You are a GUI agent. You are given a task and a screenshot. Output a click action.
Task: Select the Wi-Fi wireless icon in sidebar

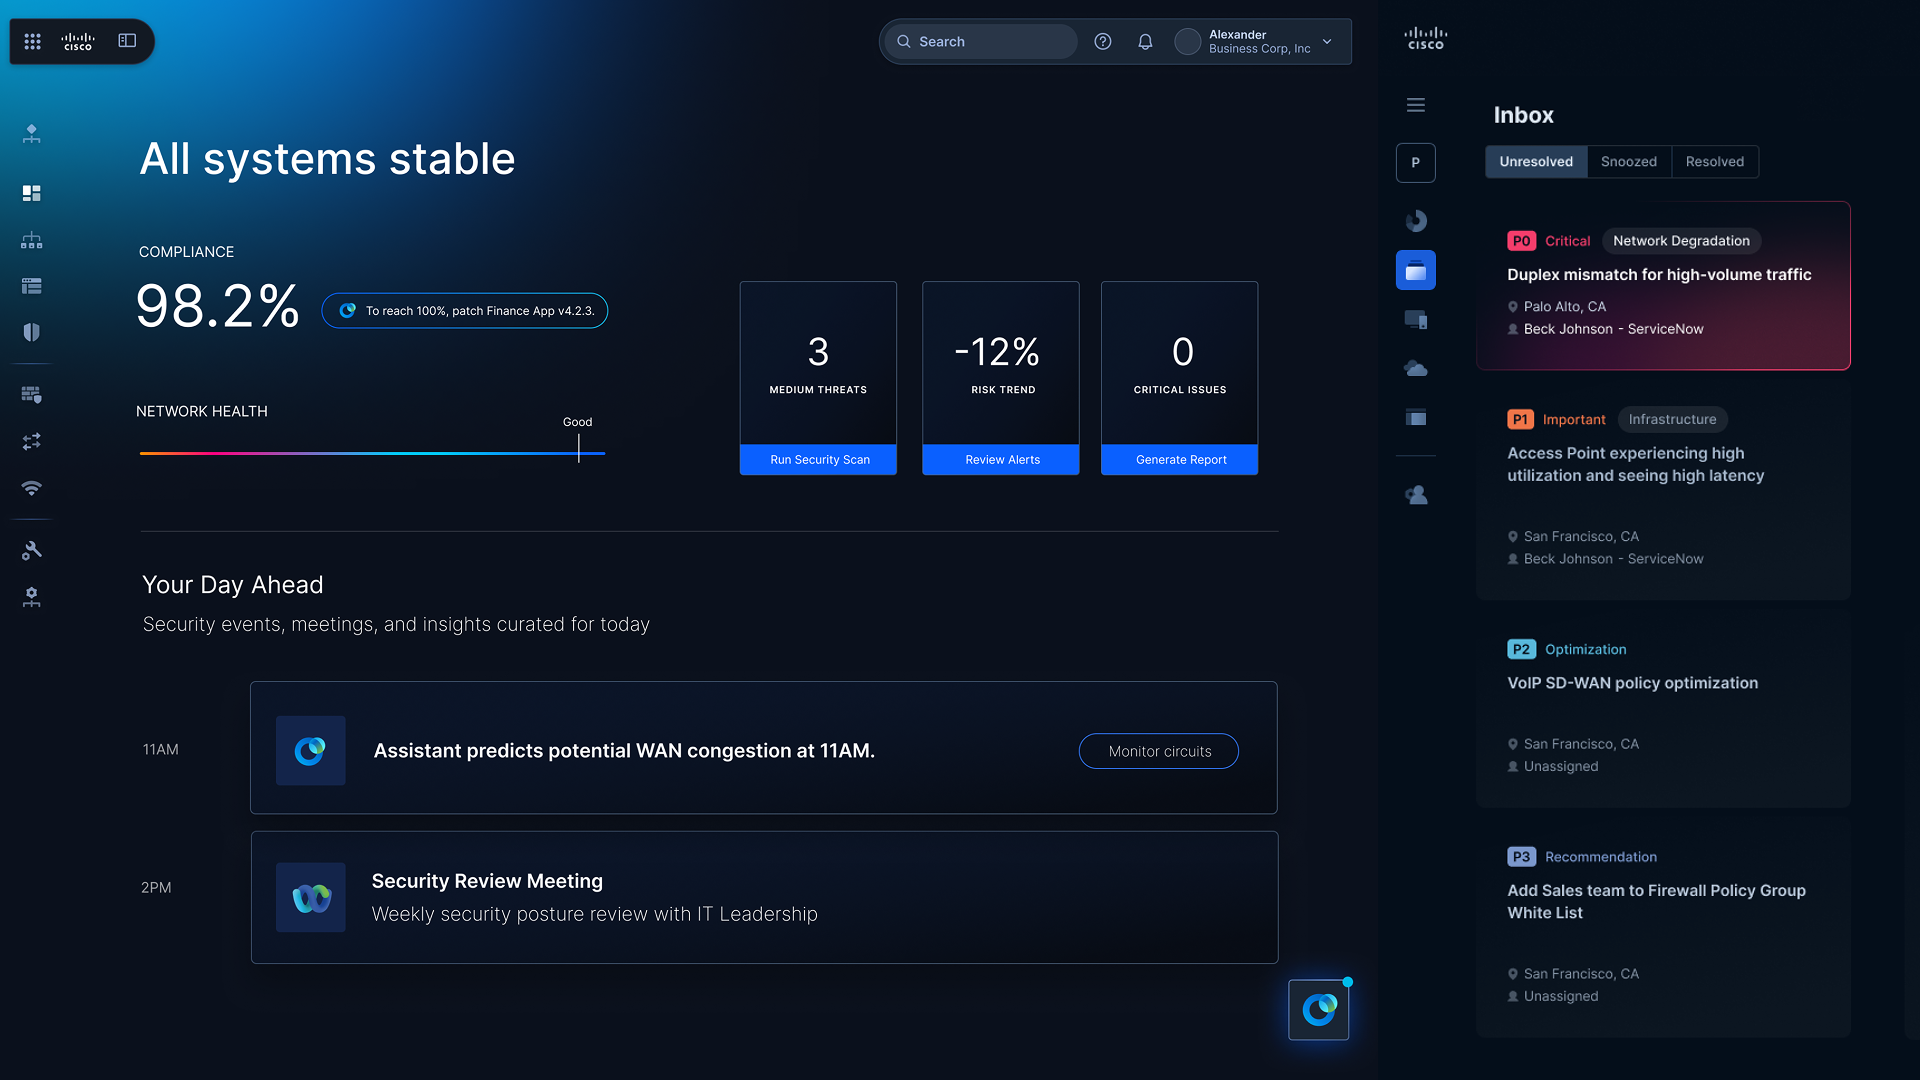coord(32,488)
